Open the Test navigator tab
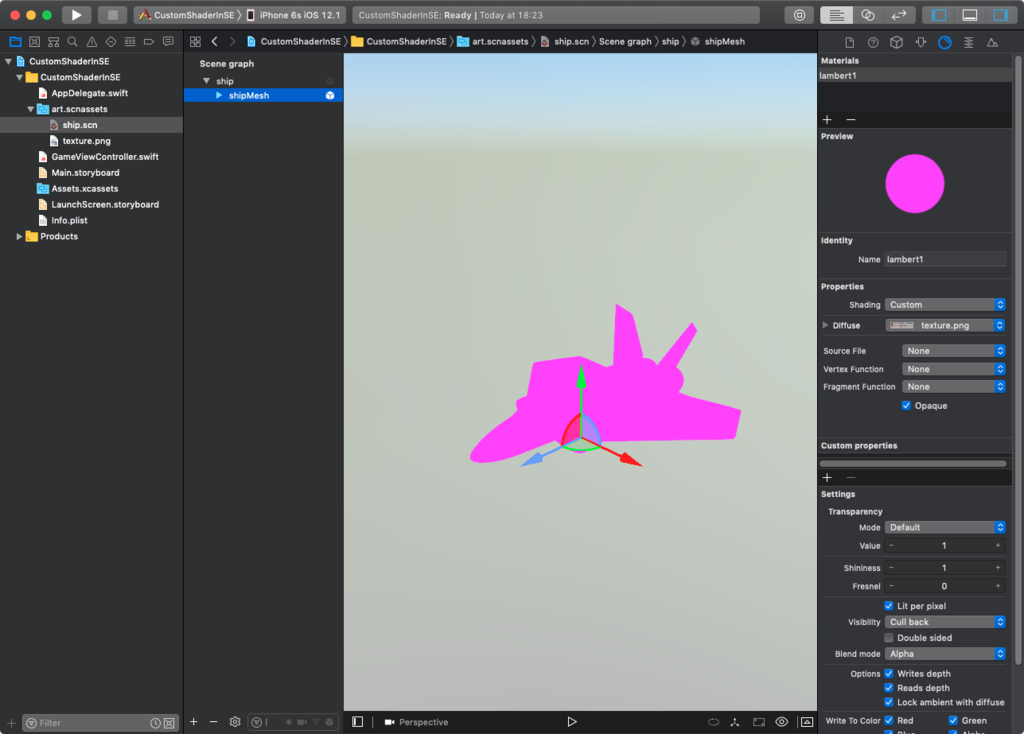Image resolution: width=1024 pixels, height=734 pixels. point(110,42)
